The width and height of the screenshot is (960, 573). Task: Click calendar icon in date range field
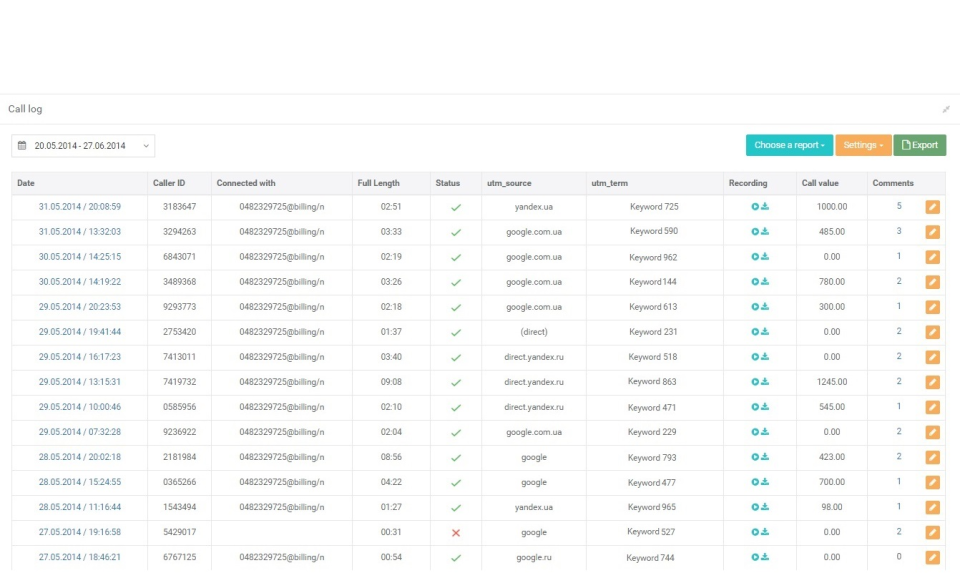[22, 146]
